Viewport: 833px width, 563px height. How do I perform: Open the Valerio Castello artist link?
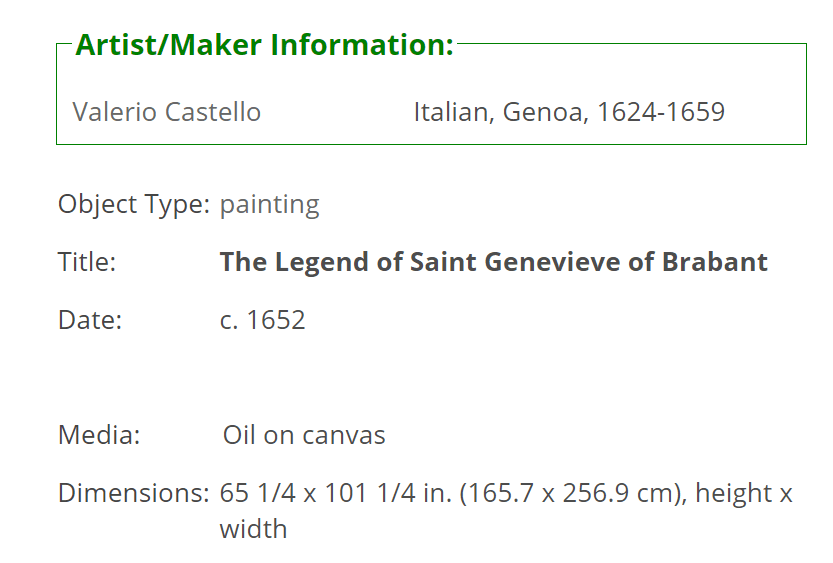(x=167, y=112)
